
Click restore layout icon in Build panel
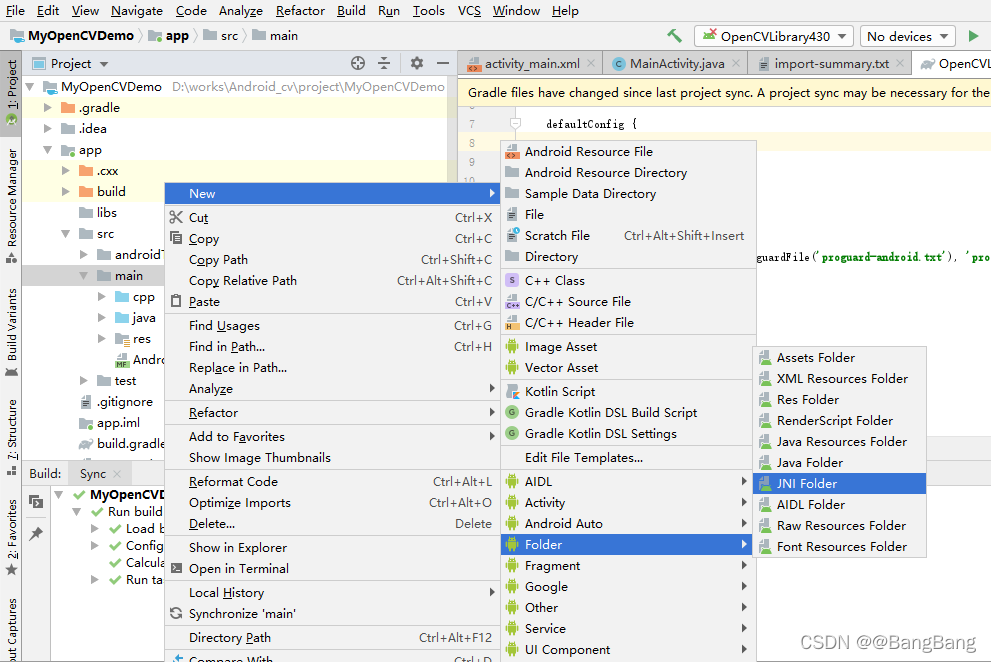pyautogui.click(x=36, y=502)
